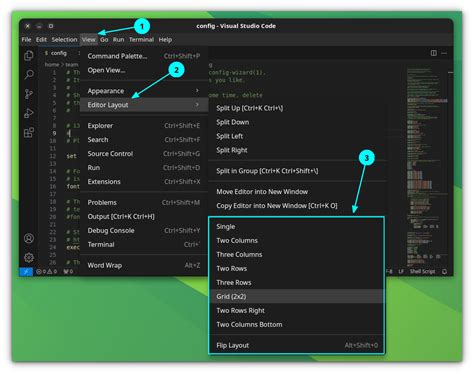This screenshot has height=374, width=474.
Task: Click the View menu
Action: (89, 40)
